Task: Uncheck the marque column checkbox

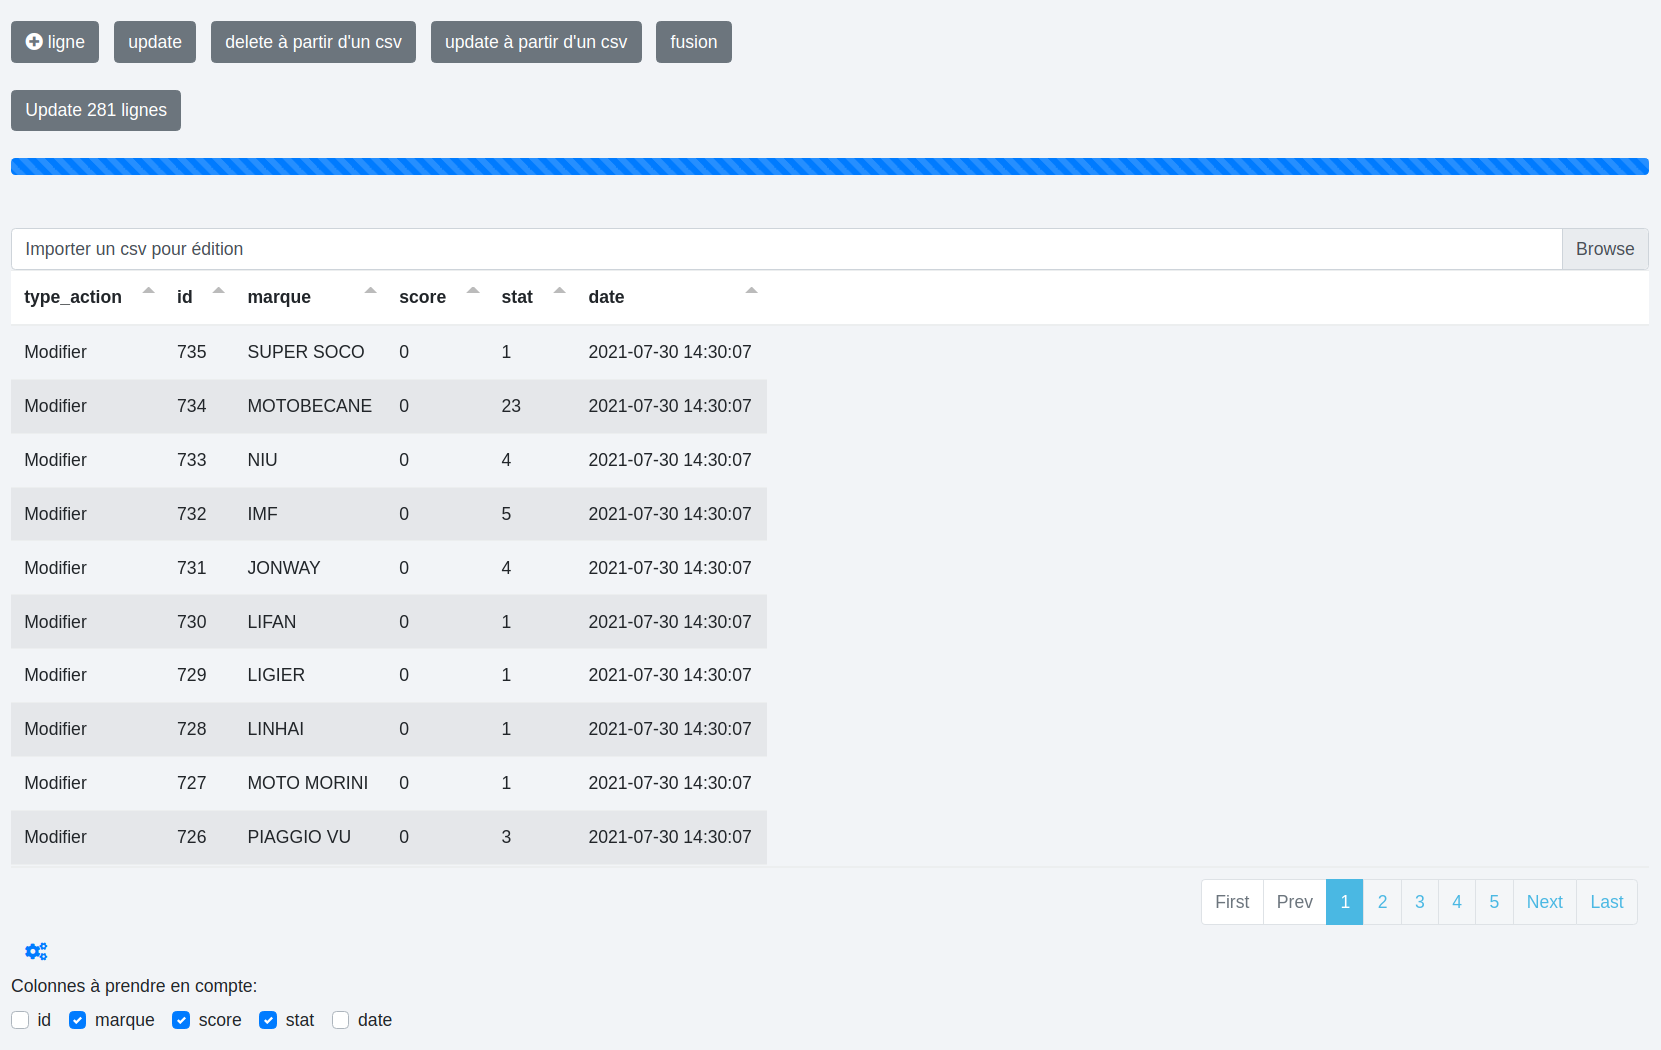Action: 78,1020
